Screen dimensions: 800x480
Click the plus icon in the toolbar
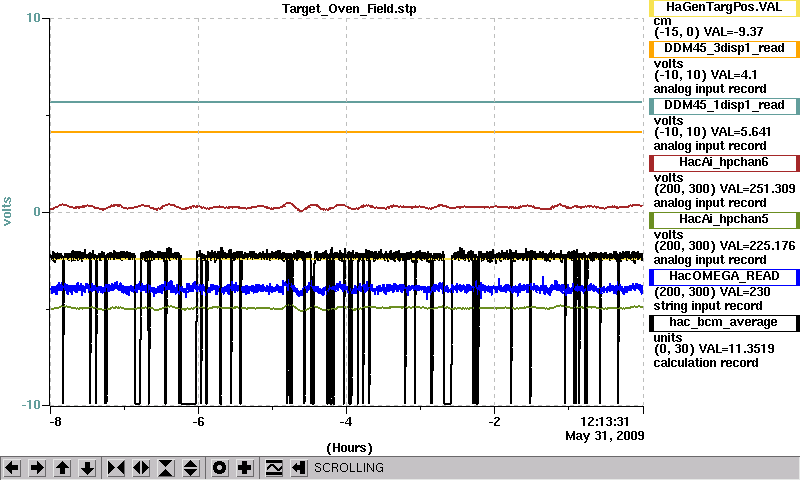click(x=245, y=468)
